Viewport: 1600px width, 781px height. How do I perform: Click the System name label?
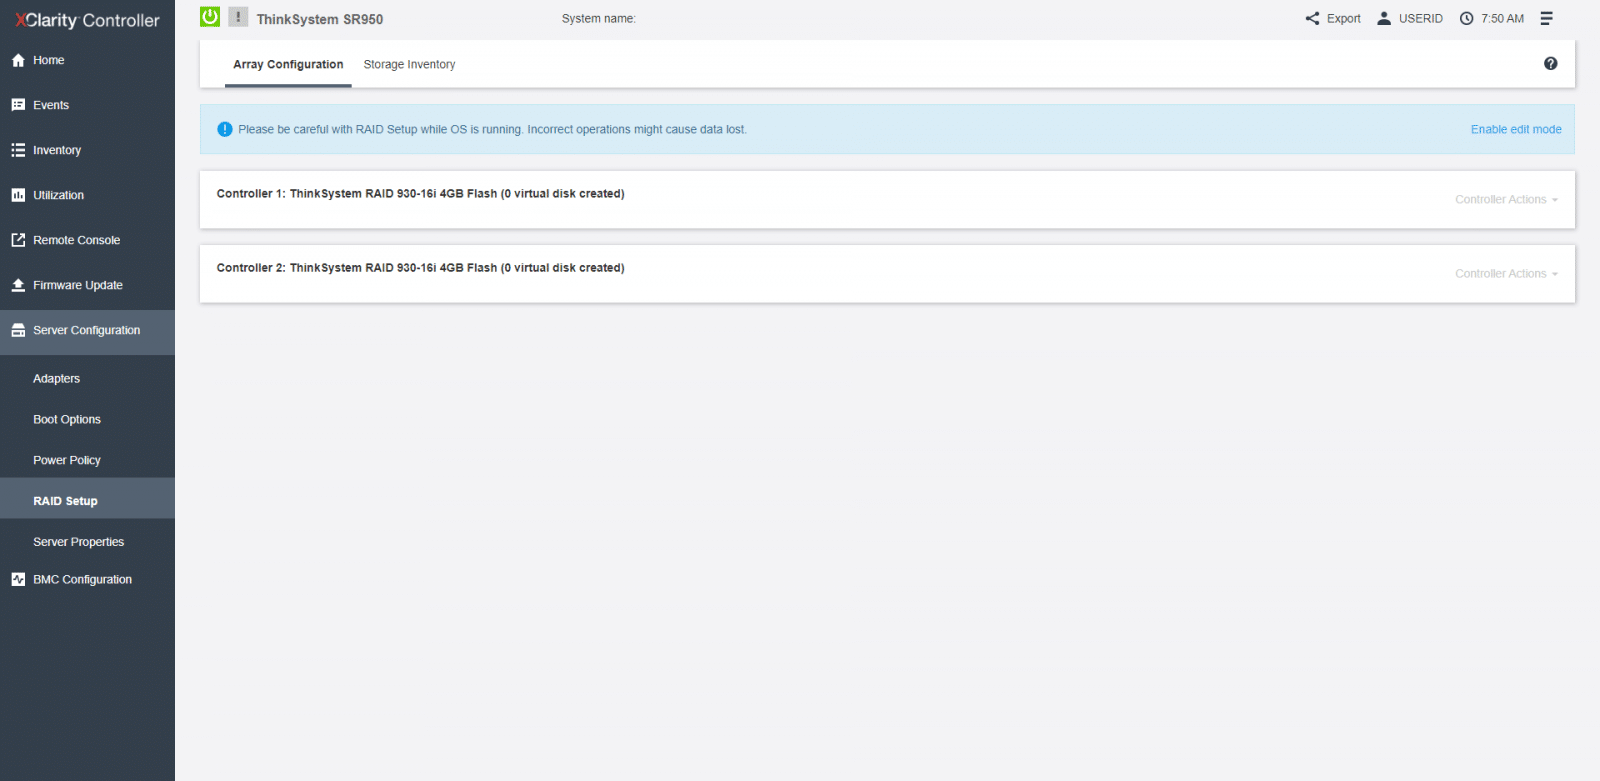(598, 18)
